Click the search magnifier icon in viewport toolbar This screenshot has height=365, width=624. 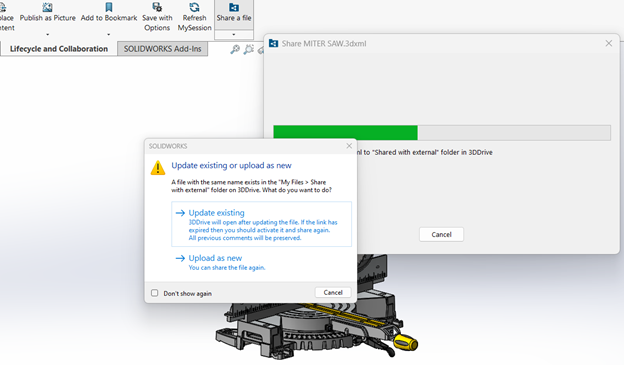[x=235, y=49]
